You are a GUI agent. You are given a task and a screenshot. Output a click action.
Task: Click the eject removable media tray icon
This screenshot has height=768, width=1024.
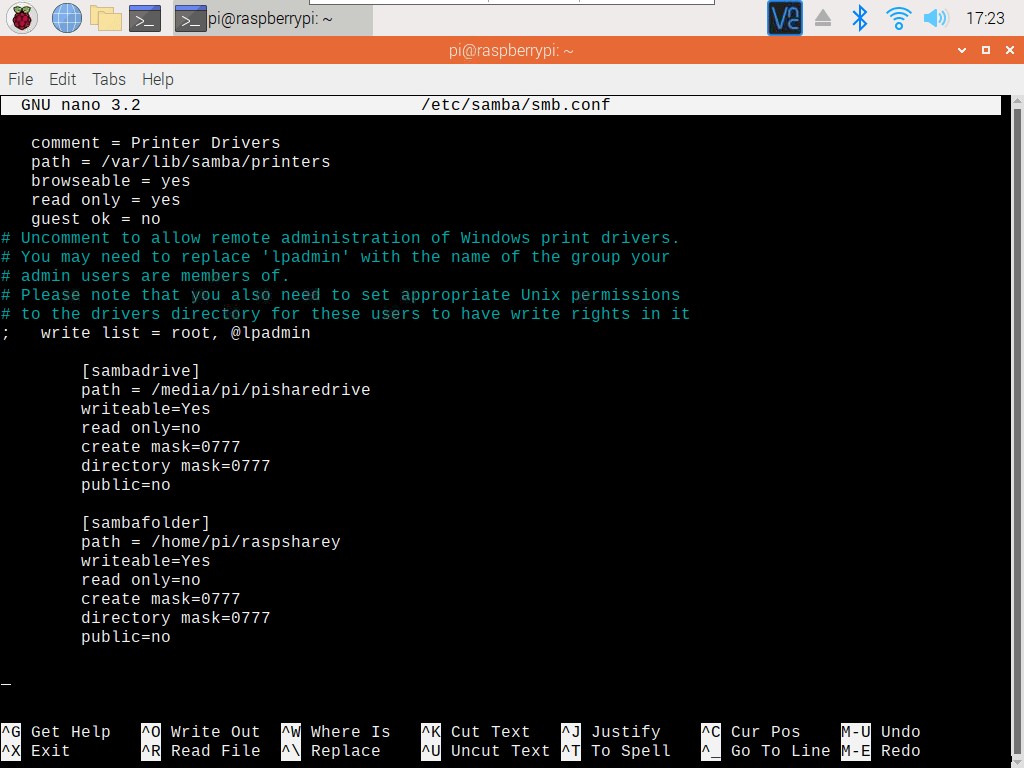(824, 17)
